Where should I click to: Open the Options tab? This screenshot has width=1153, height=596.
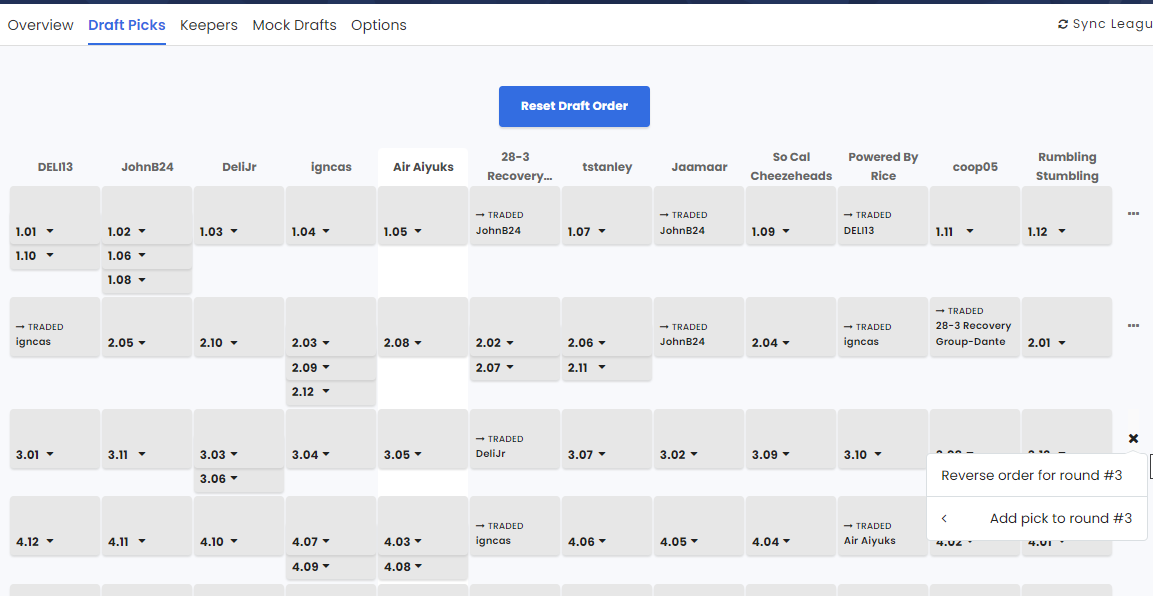tap(378, 25)
